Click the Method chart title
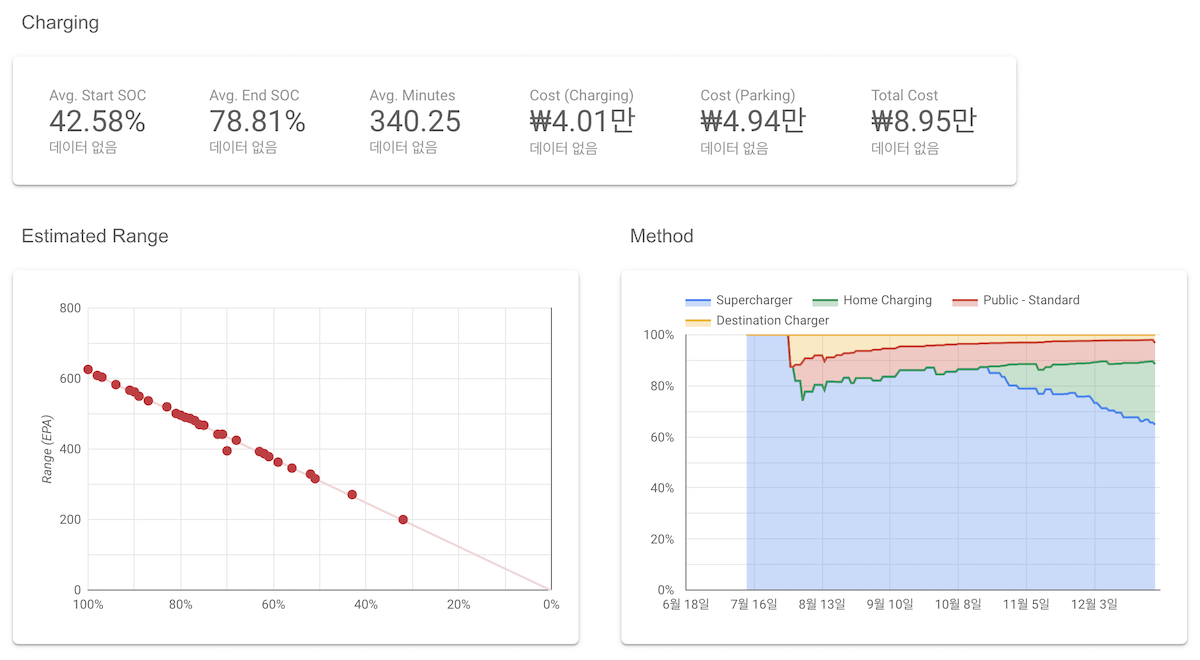This screenshot has height=660, width=1200. 661,237
